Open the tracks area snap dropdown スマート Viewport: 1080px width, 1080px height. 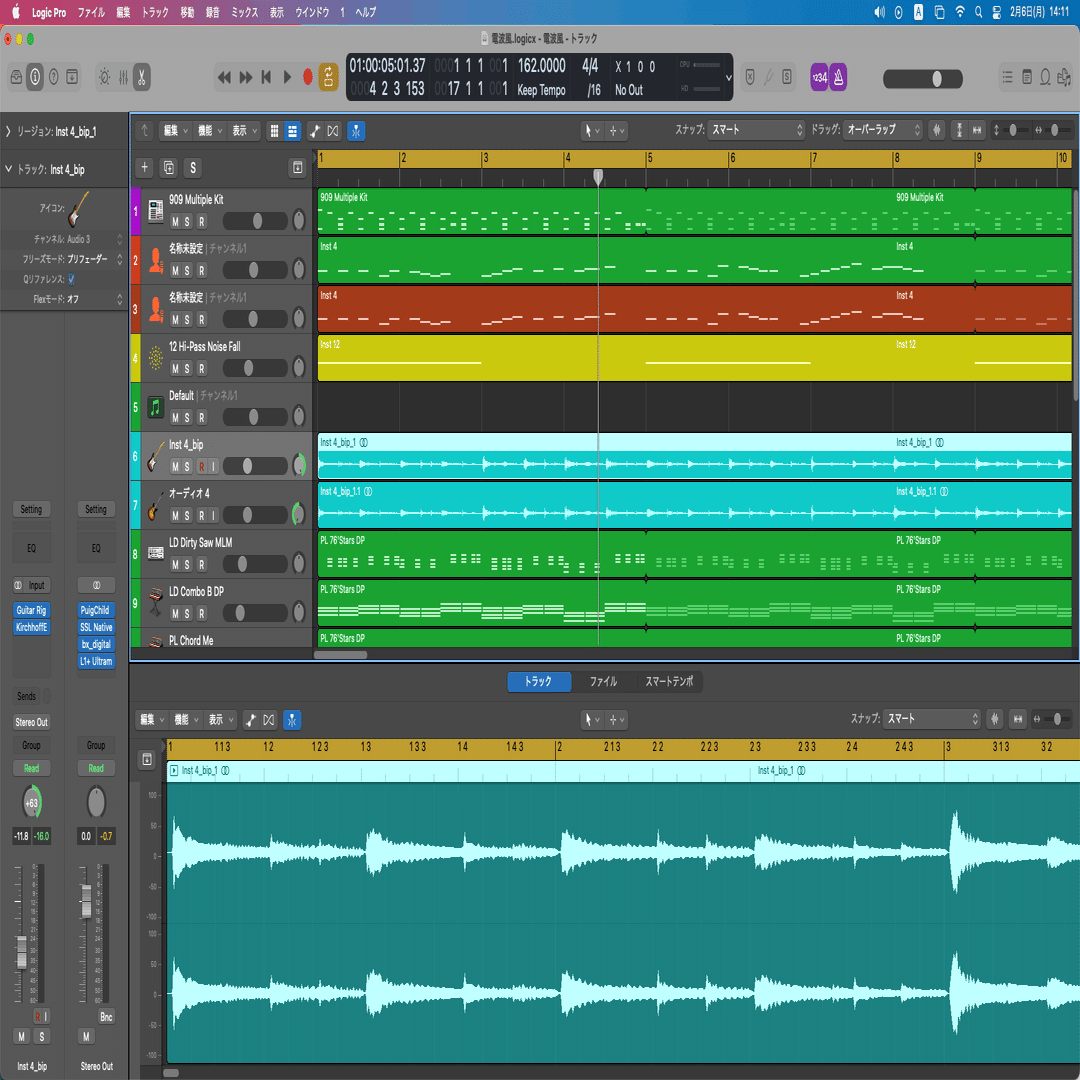[x=755, y=129]
